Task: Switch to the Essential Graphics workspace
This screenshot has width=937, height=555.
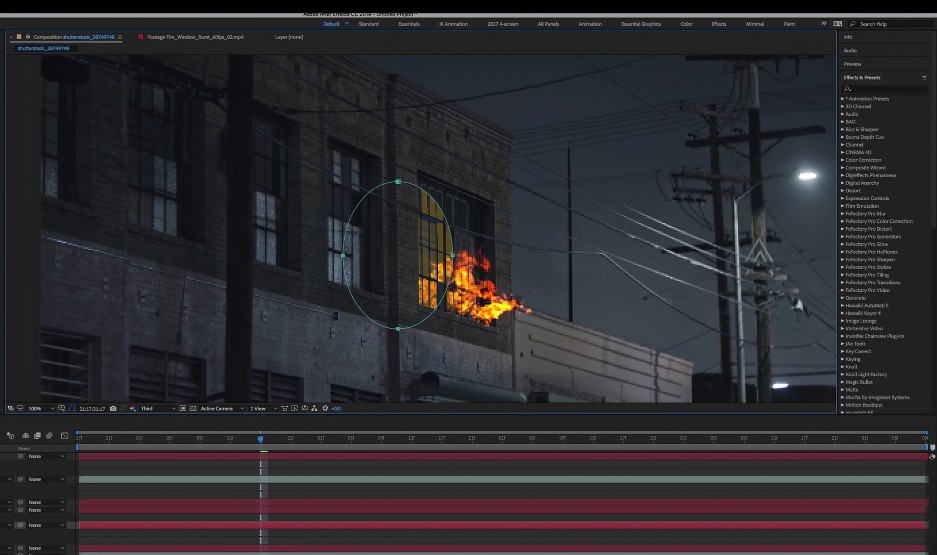Action: pos(641,24)
